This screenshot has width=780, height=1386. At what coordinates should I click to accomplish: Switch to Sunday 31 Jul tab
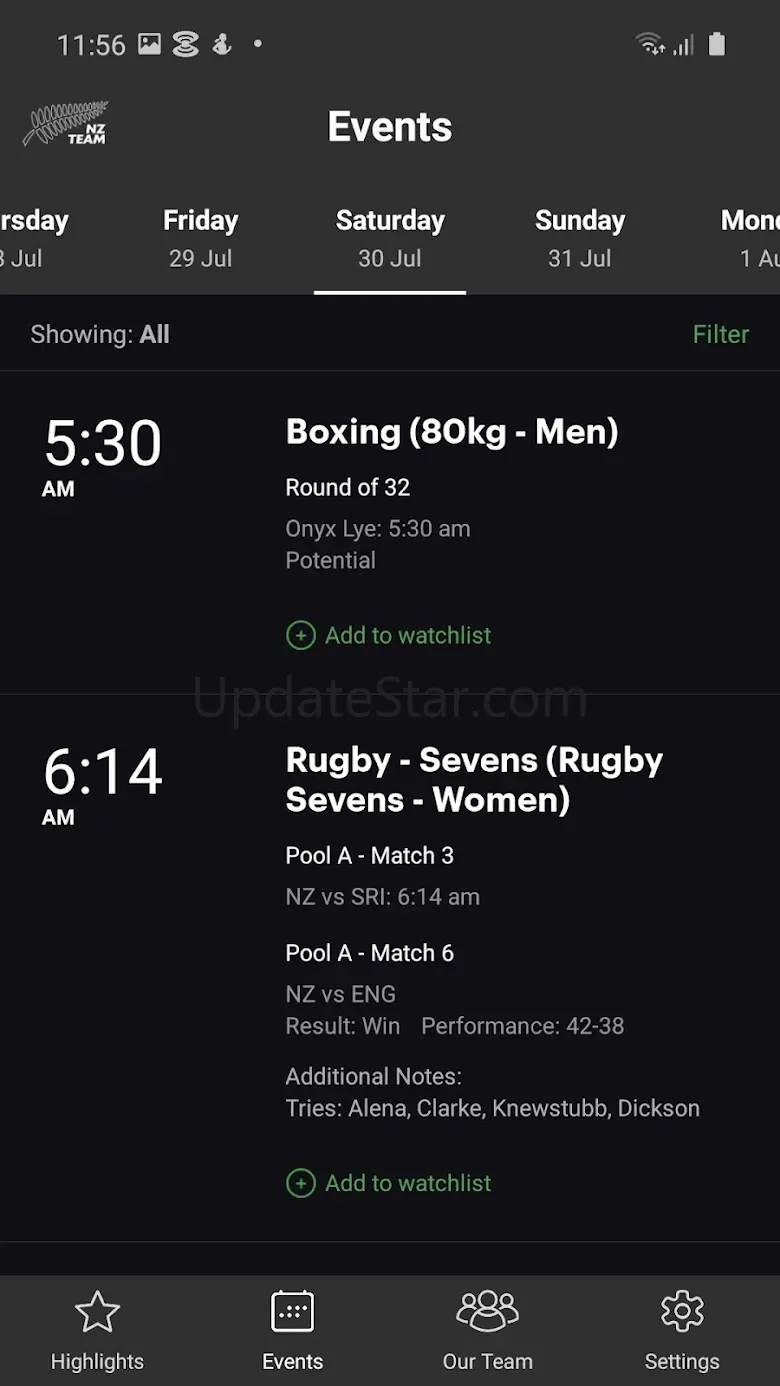pyautogui.click(x=580, y=238)
